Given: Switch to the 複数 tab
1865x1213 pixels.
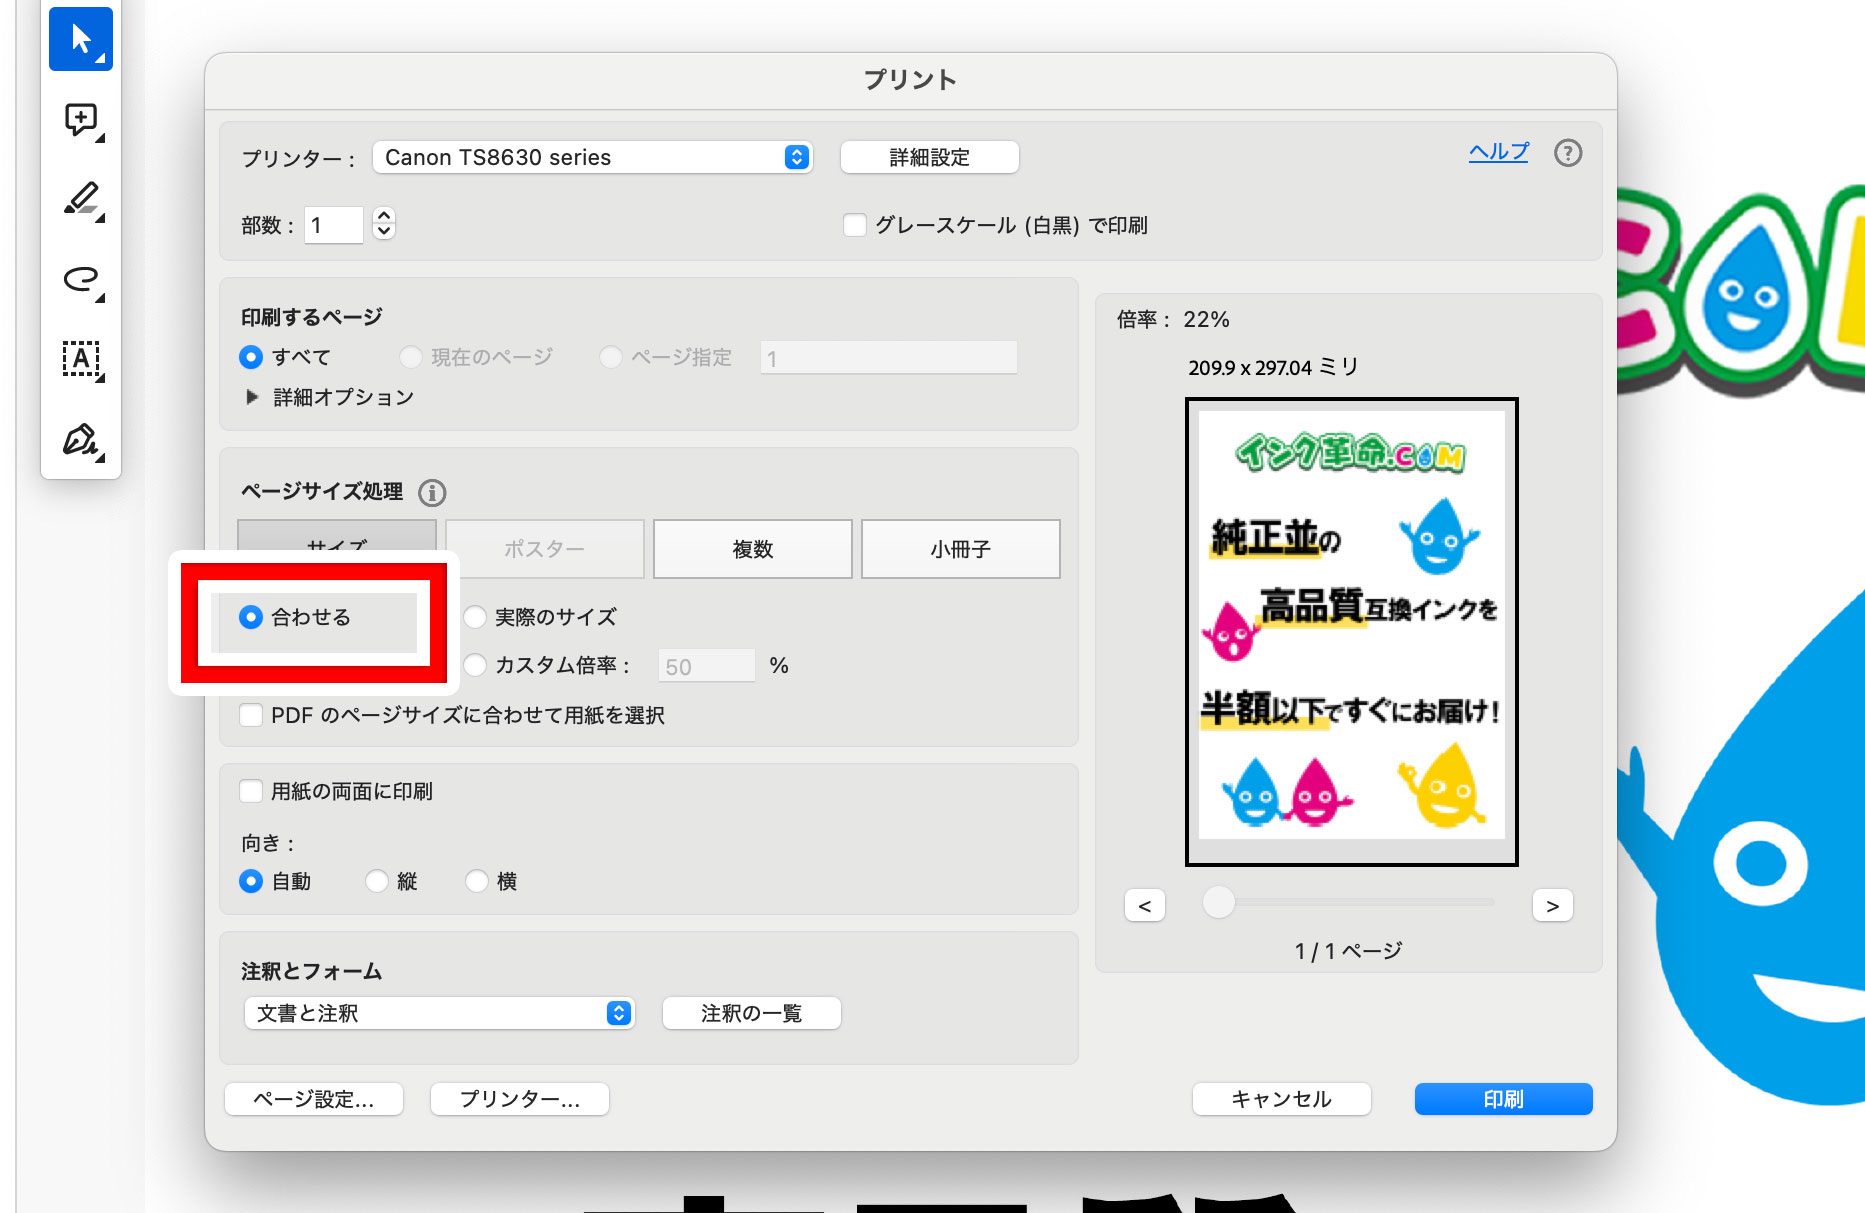Looking at the screenshot, I should [x=752, y=548].
